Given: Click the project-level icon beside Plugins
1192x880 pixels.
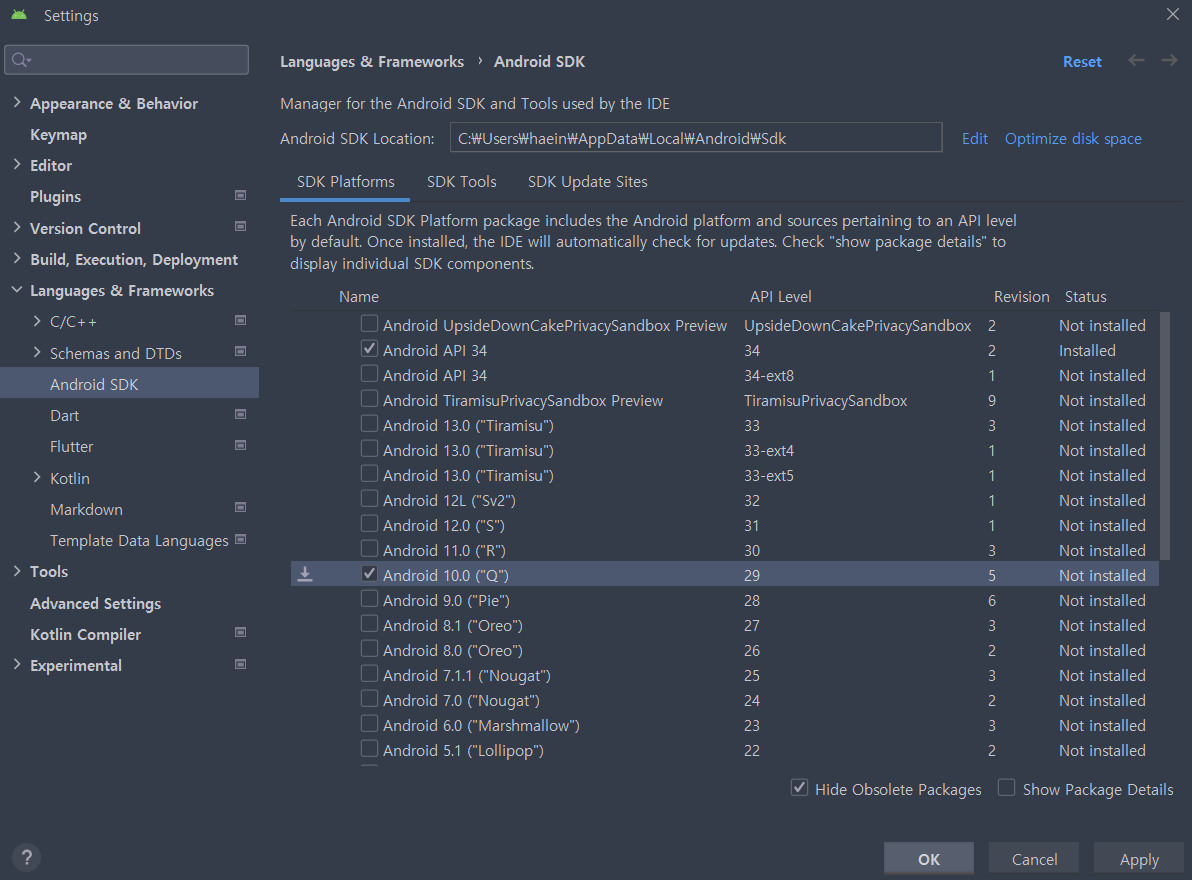Looking at the screenshot, I should click(x=240, y=195).
